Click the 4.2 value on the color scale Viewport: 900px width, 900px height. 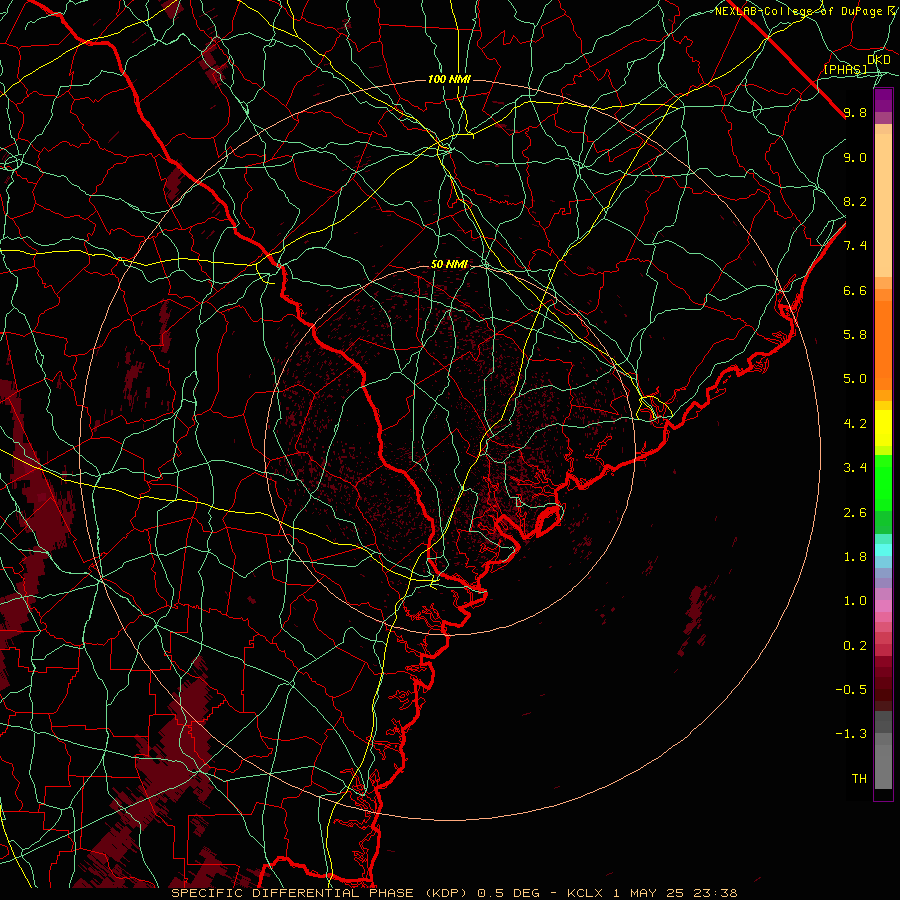click(x=855, y=424)
